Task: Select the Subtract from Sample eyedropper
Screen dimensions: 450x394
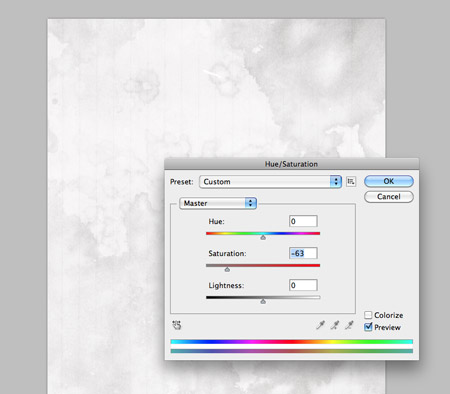Action: [349, 325]
